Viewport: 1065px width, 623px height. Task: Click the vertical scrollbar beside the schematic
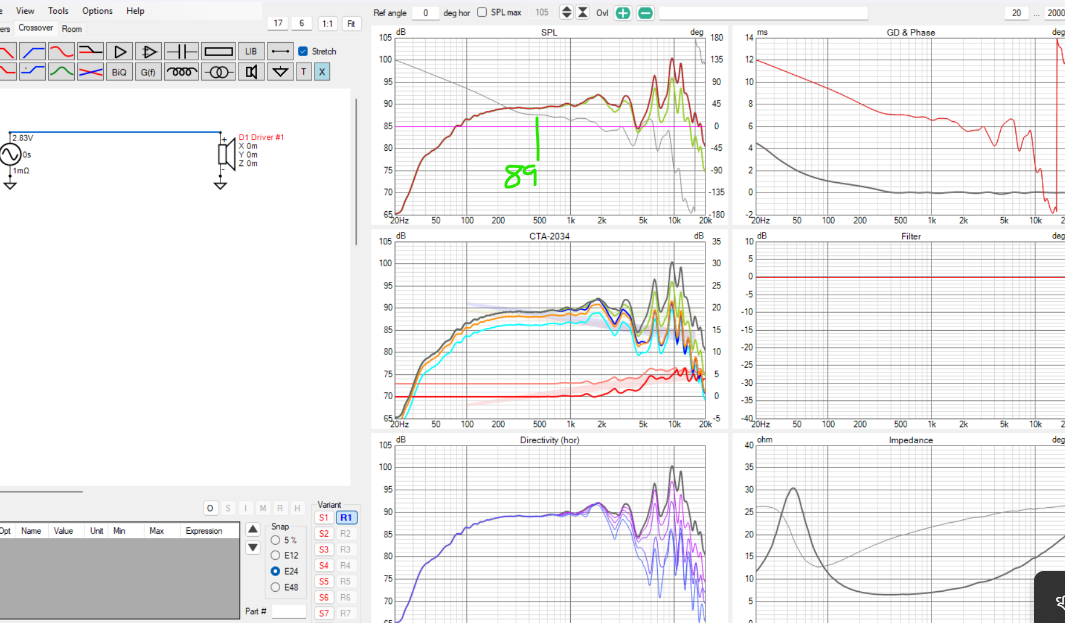pyautogui.click(x=356, y=172)
